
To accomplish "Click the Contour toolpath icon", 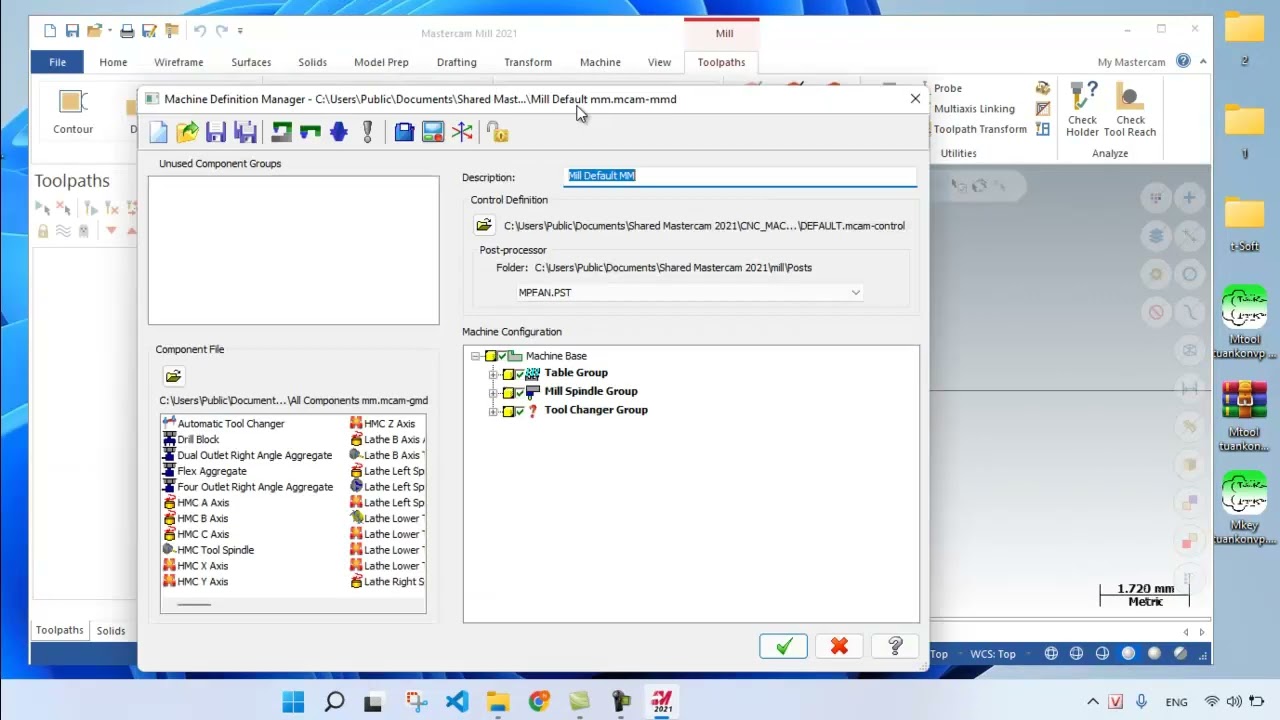I will coord(73,111).
